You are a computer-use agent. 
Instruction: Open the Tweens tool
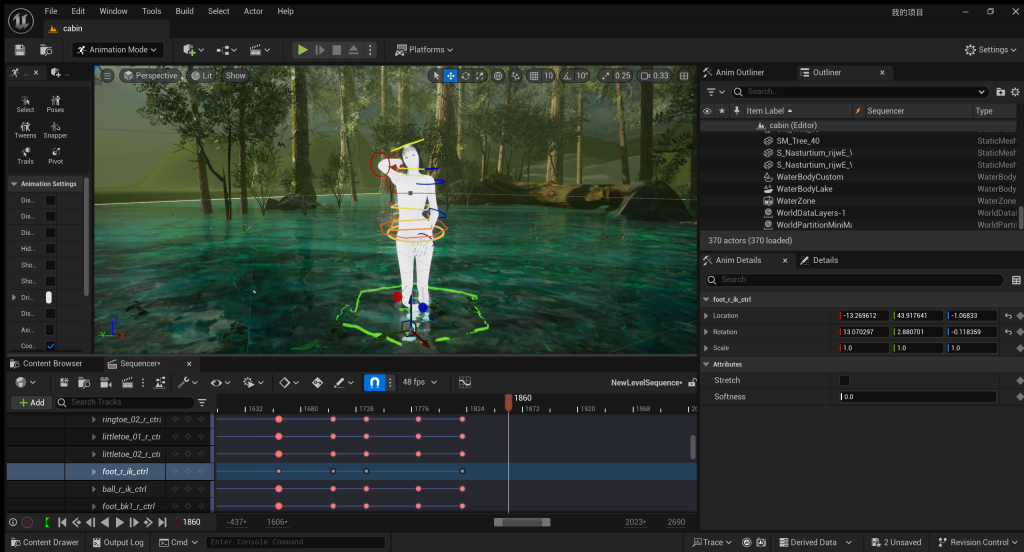click(x=25, y=129)
